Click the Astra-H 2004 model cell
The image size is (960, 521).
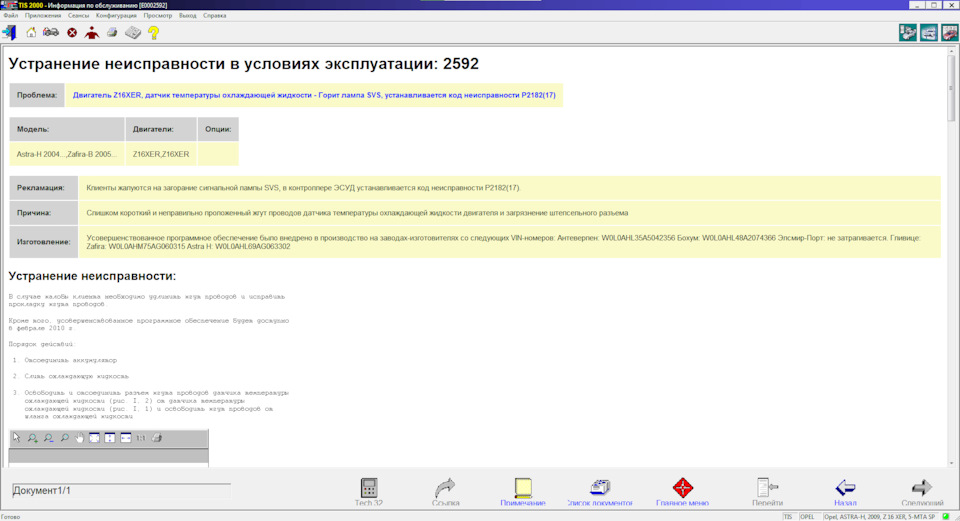pyautogui.click(x=67, y=154)
